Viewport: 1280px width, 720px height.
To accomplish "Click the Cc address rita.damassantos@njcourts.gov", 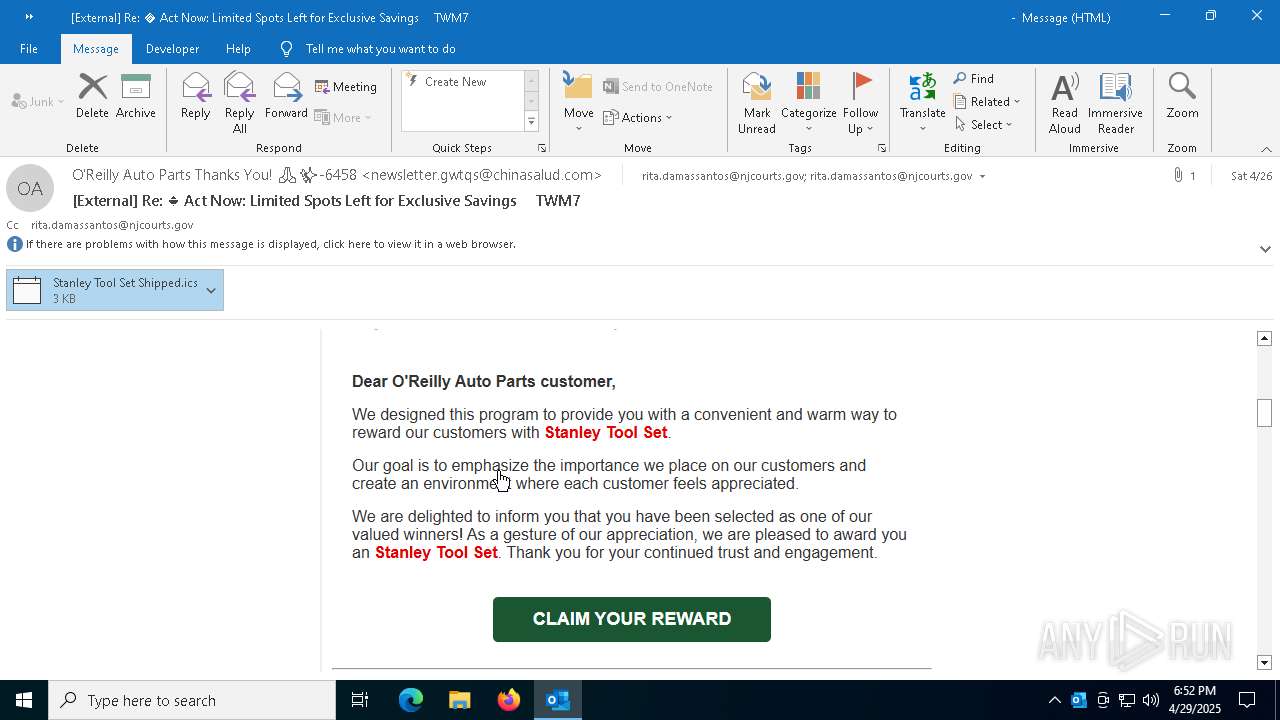I will (x=112, y=225).
